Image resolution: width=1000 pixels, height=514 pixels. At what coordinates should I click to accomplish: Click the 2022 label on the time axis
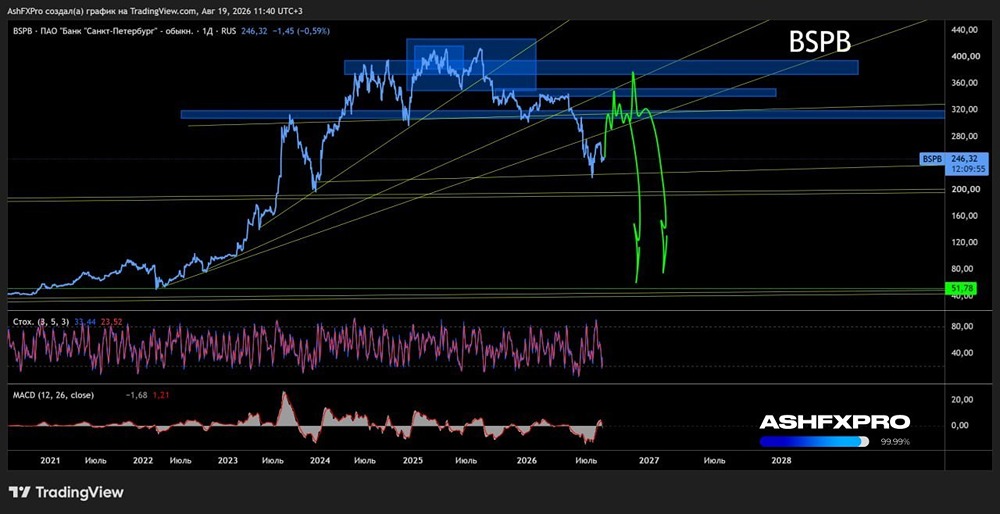tap(143, 460)
